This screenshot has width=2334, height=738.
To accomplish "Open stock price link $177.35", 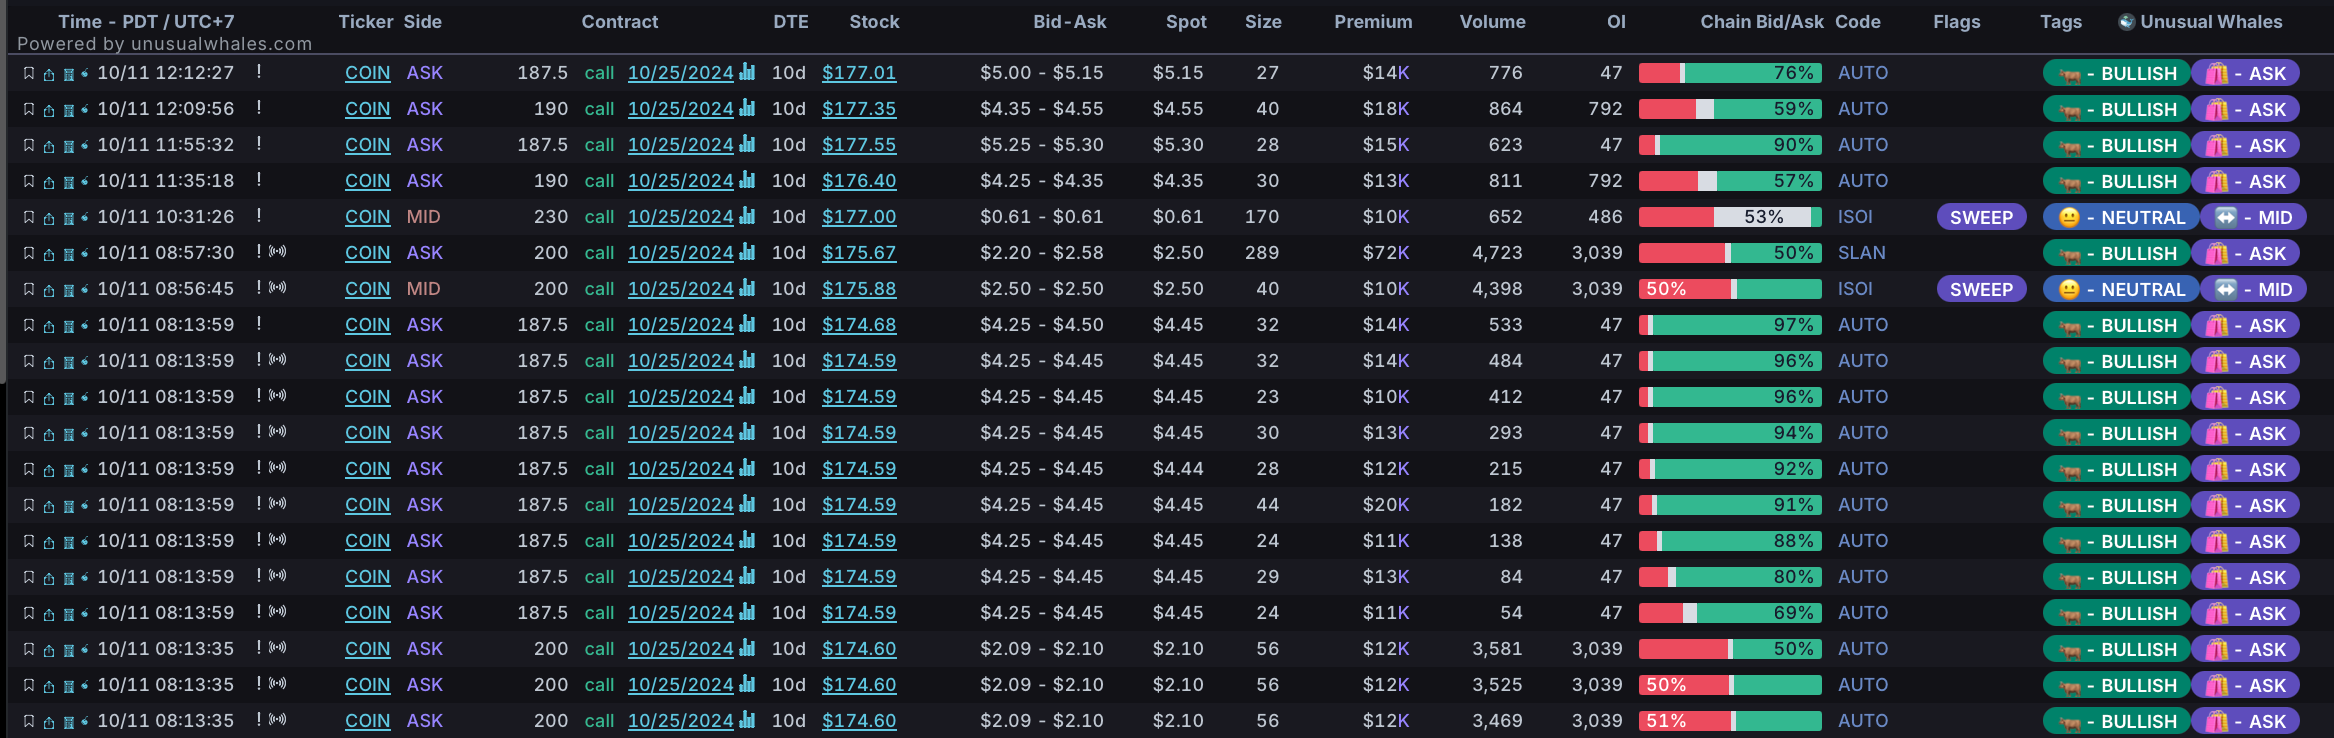I will (x=859, y=109).
